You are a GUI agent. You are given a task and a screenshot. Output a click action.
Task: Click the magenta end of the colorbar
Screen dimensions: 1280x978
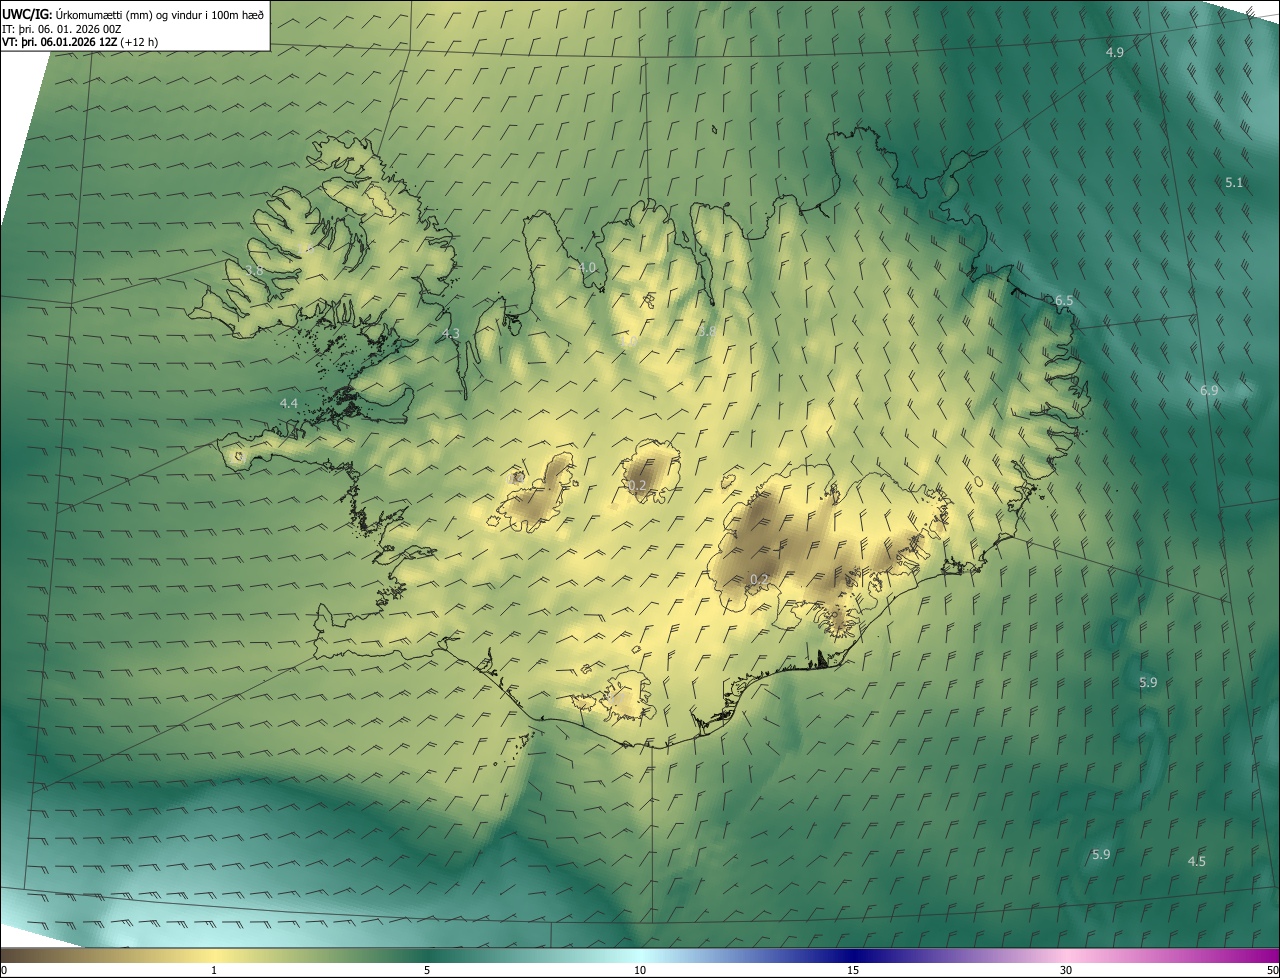(x=1262, y=956)
